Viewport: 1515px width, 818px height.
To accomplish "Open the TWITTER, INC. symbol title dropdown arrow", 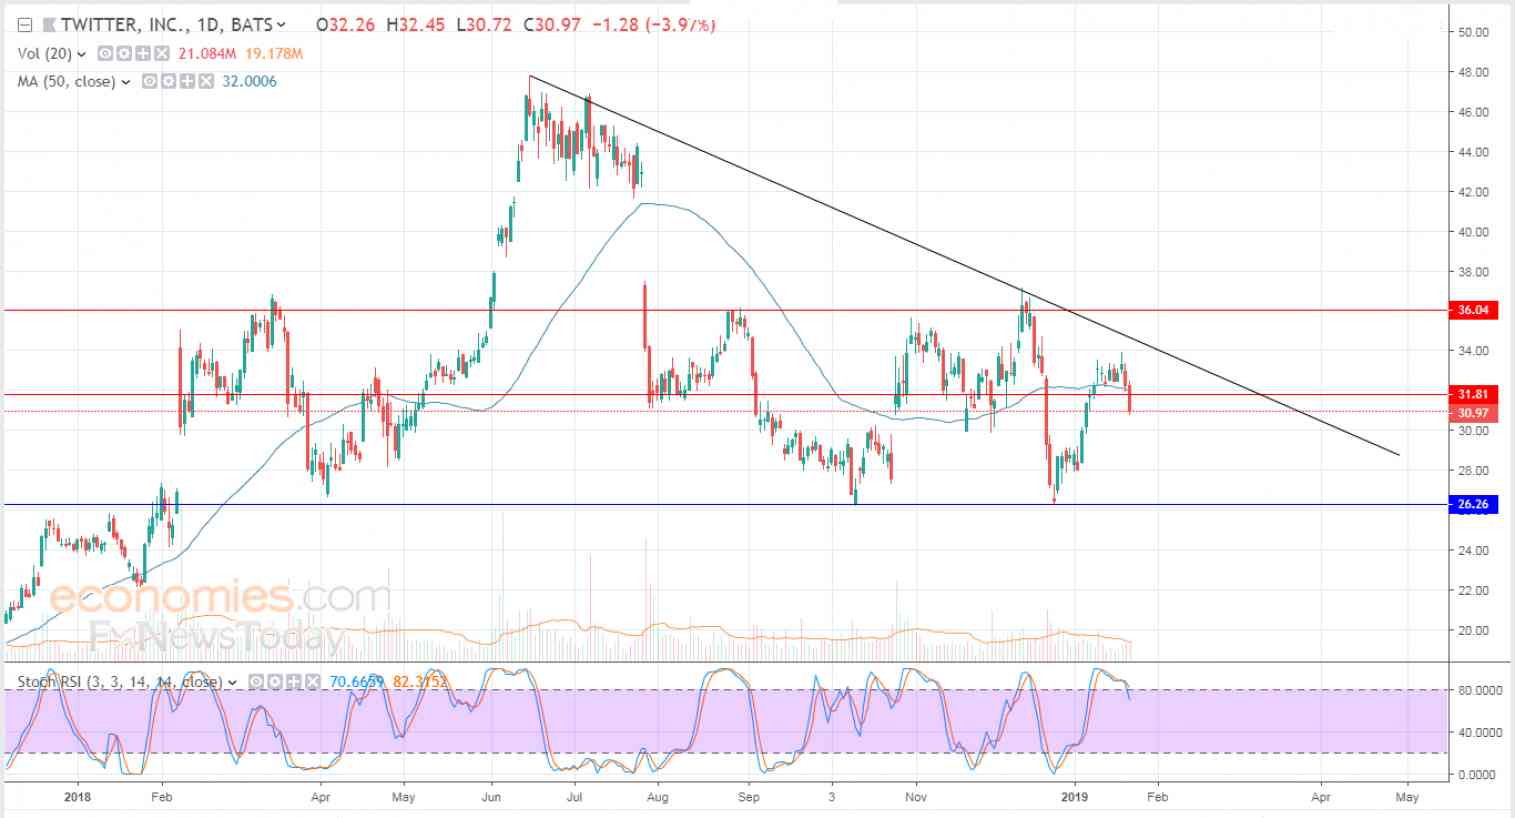I will [x=281, y=25].
